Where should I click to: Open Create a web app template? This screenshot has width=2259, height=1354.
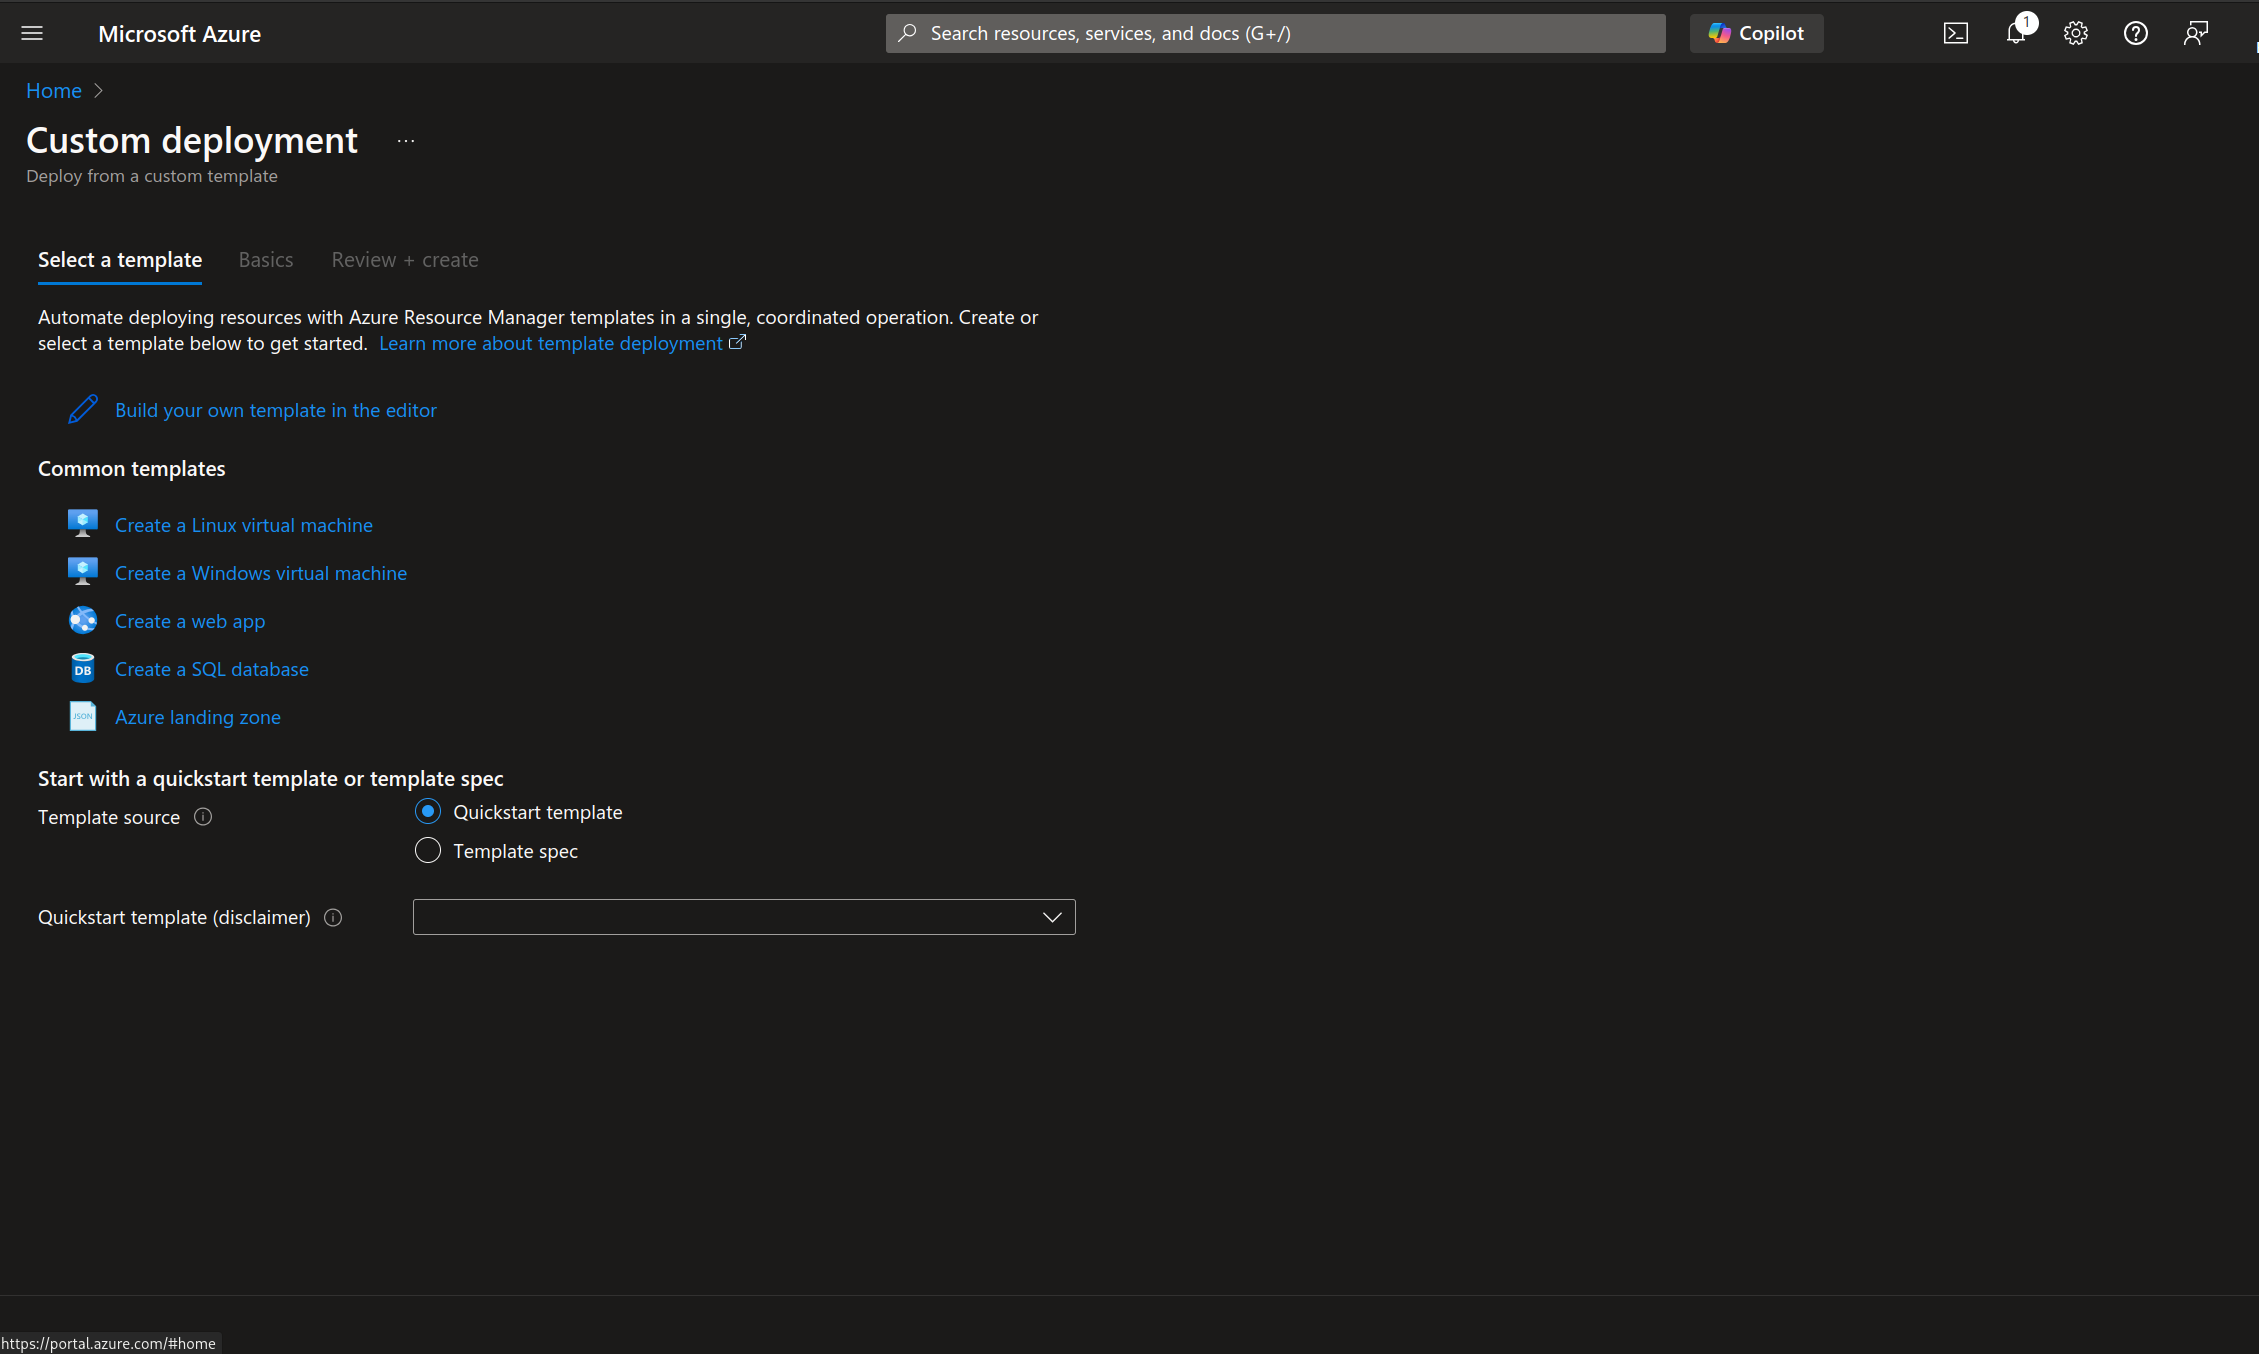click(190, 621)
